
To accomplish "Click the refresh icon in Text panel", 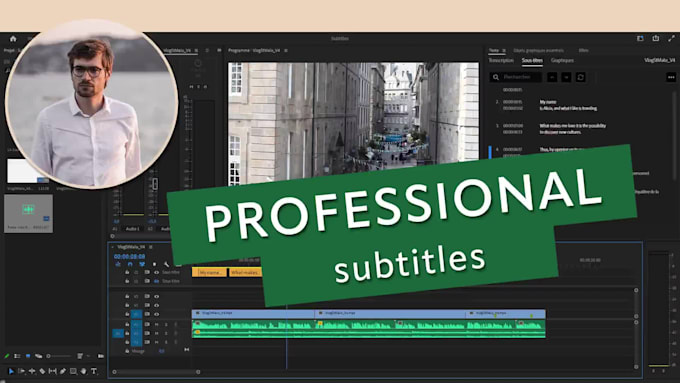I will [581, 77].
